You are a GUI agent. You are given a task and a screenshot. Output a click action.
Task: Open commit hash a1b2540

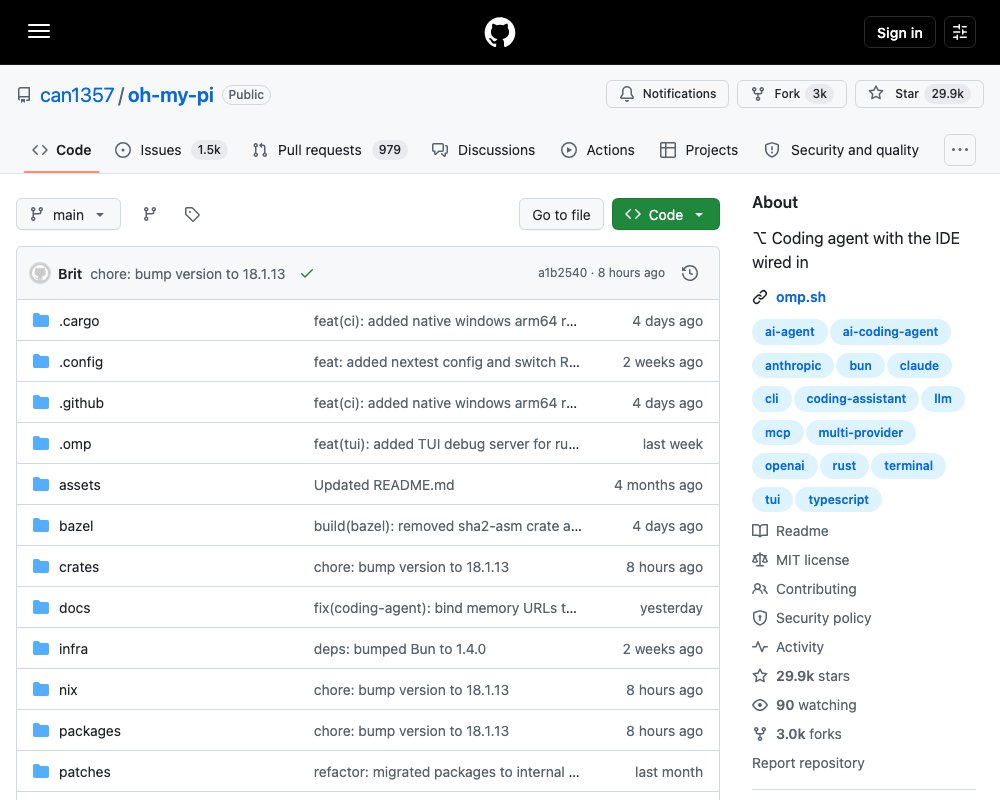(x=562, y=272)
